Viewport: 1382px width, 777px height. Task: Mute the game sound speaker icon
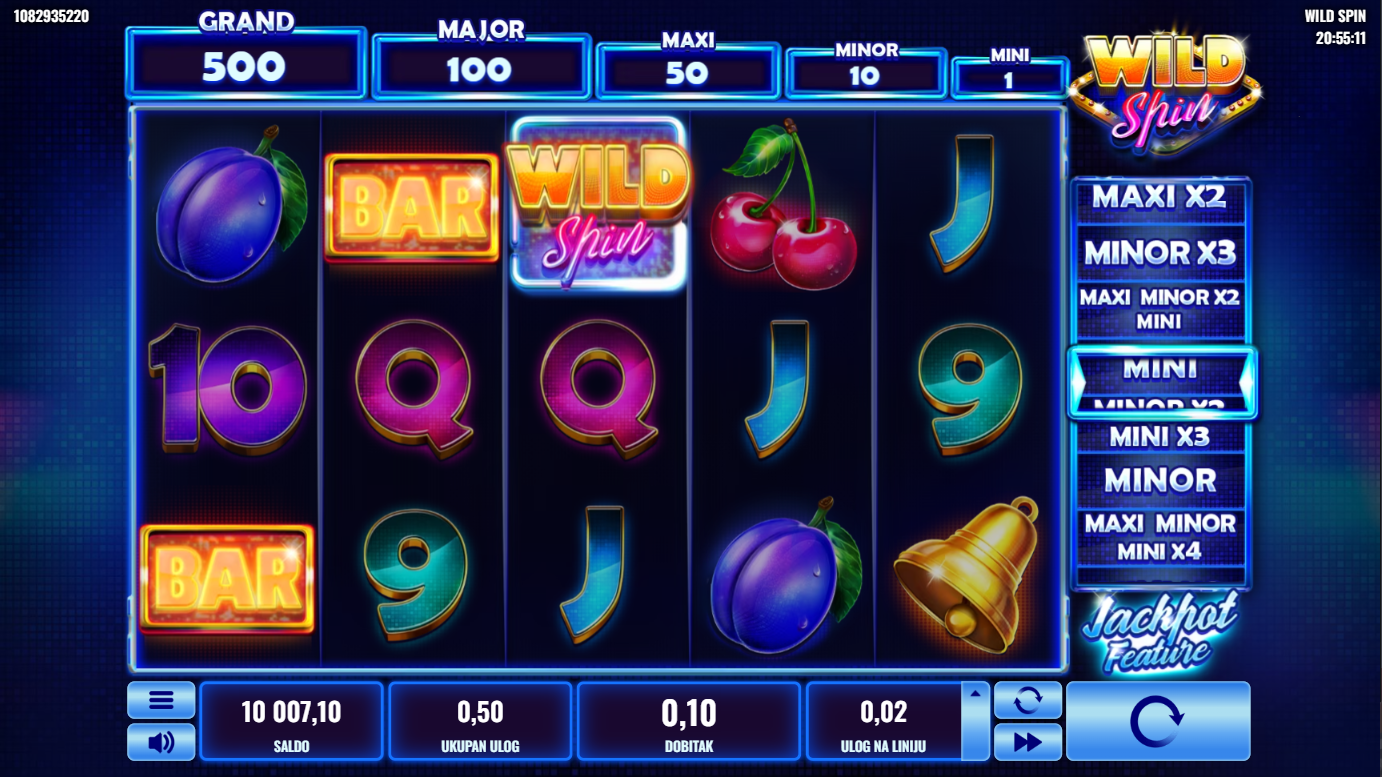[161, 742]
